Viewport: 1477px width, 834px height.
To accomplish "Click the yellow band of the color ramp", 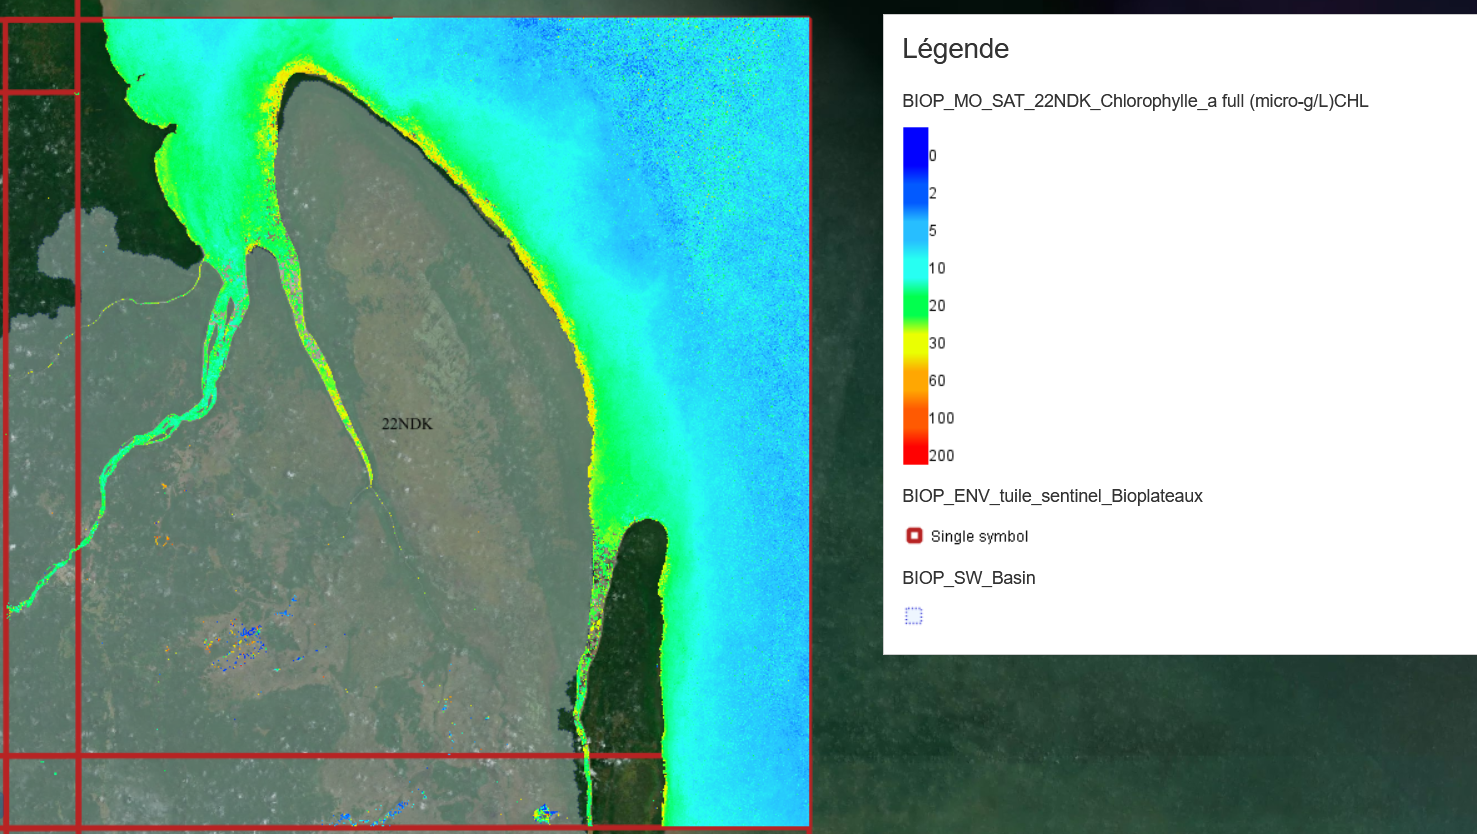I will 915,343.
